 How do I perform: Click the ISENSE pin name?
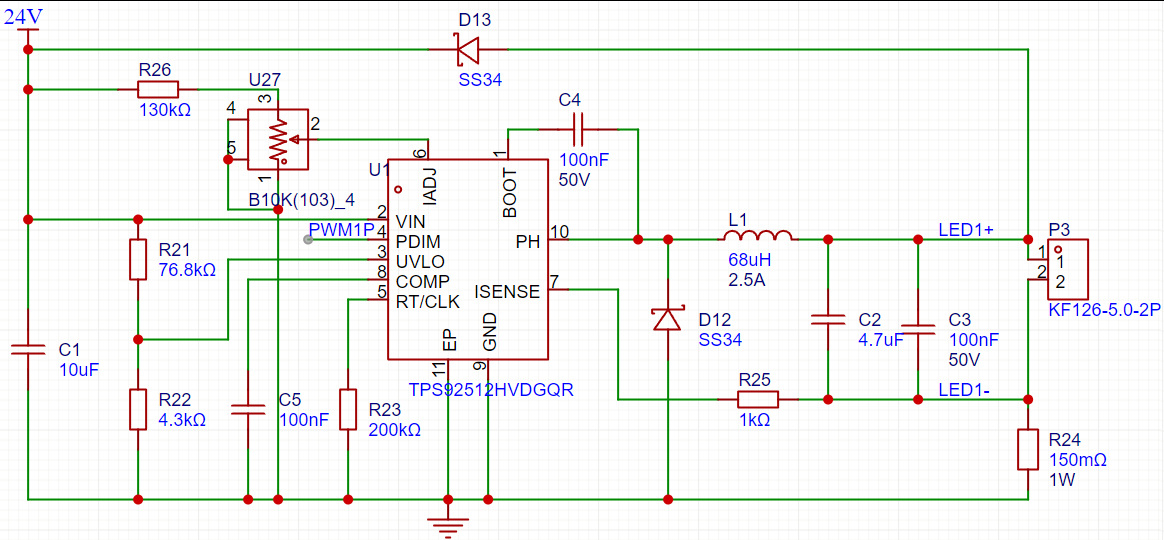pyautogui.click(x=507, y=292)
